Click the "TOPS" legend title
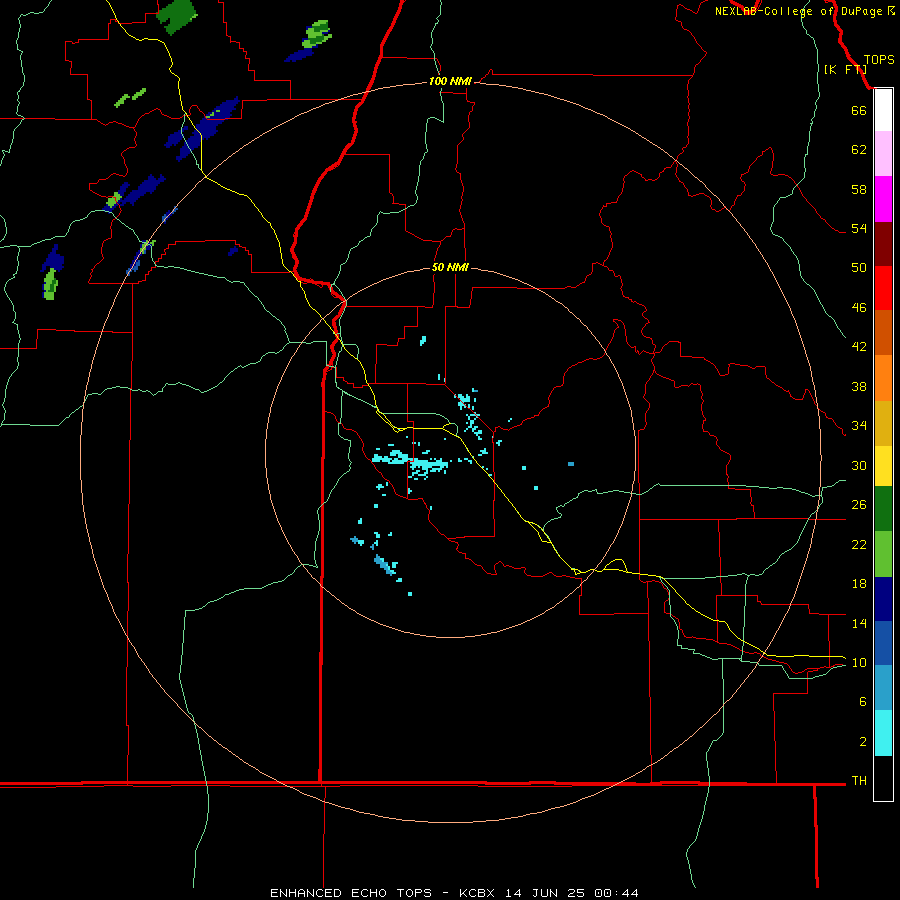The height and width of the screenshot is (900, 900). click(x=879, y=59)
